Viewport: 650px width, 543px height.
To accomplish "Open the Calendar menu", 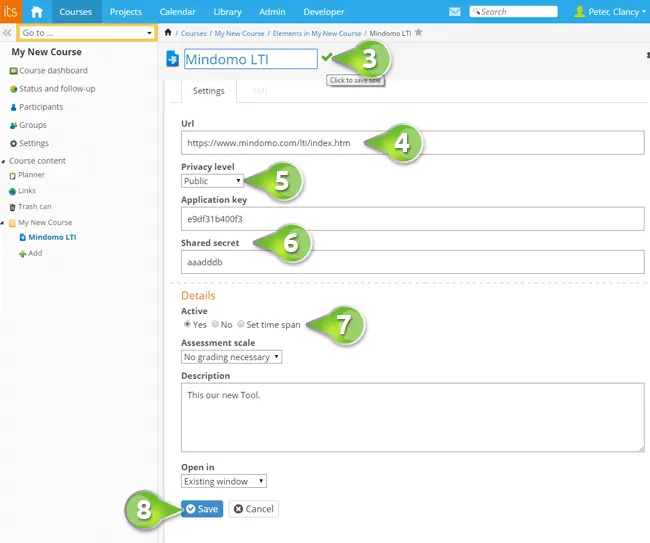I will 177,12.
